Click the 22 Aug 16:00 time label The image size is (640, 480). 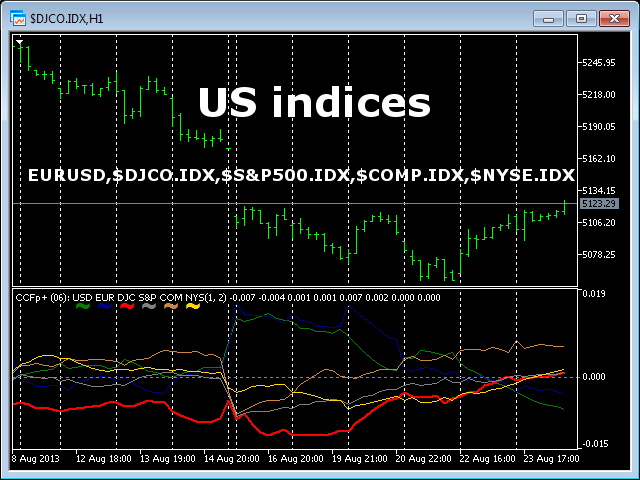488,459
